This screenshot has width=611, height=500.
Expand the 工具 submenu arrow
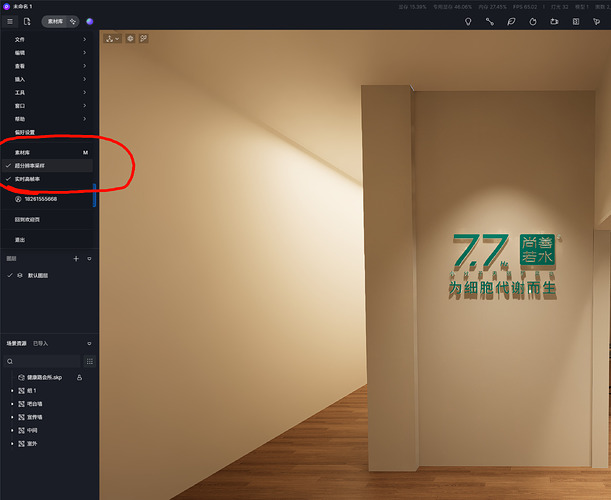[x=85, y=92]
